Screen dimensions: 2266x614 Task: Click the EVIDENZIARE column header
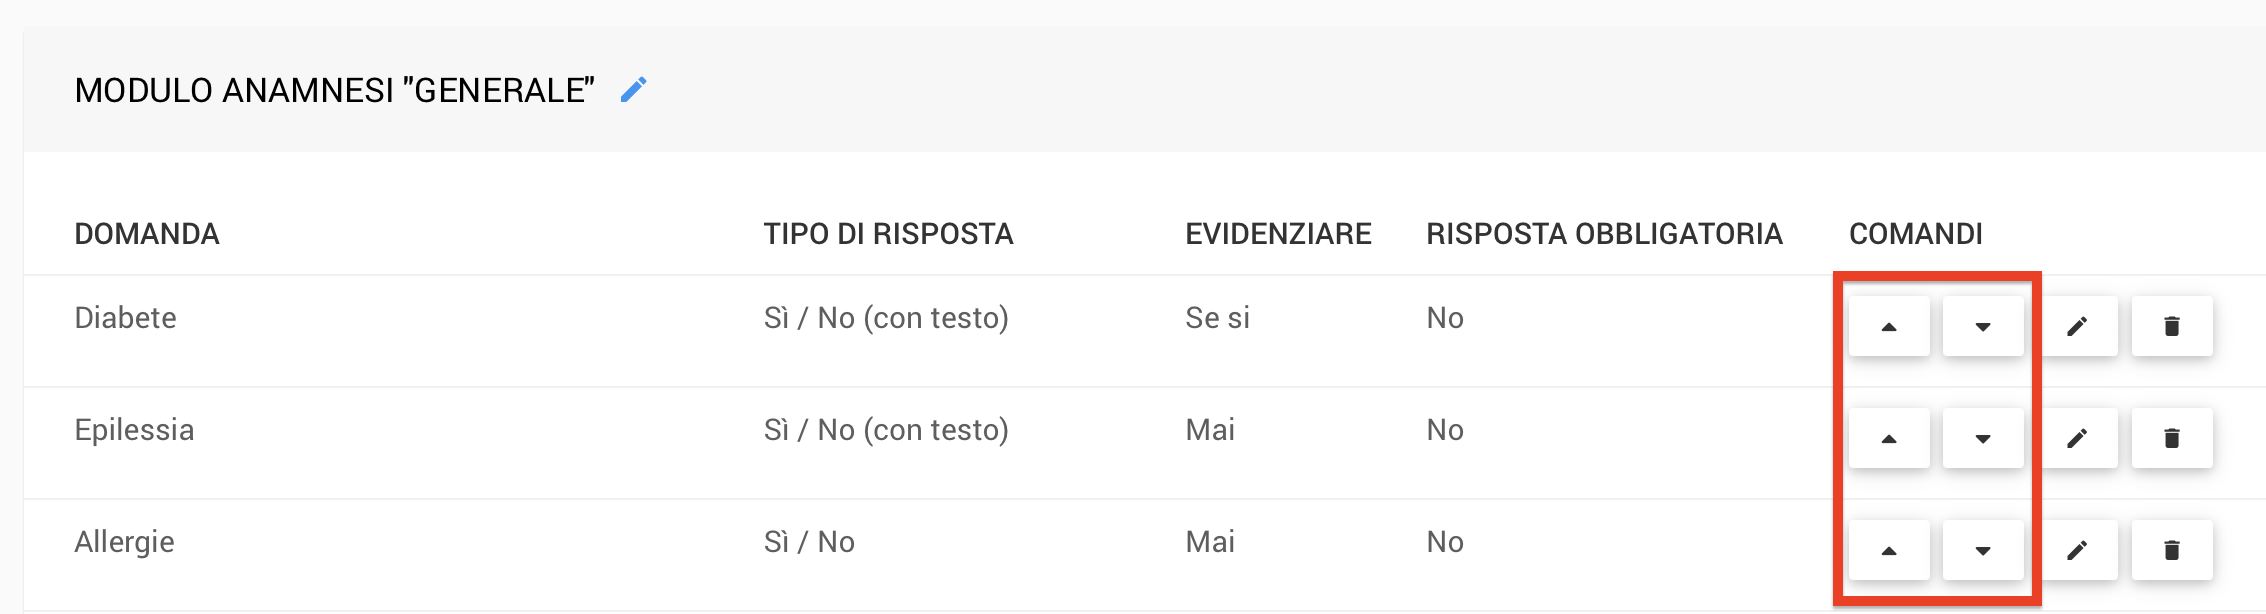click(x=1278, y=234)
